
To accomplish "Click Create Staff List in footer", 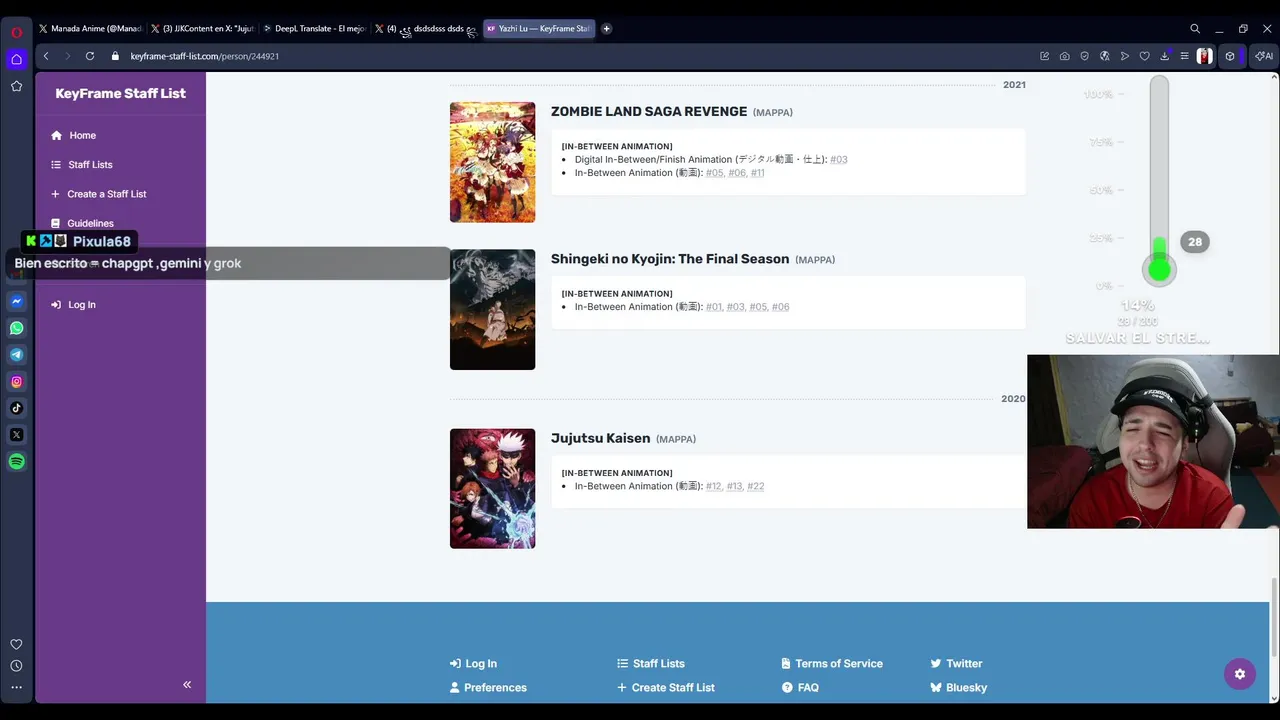I will tap(666, 687).
